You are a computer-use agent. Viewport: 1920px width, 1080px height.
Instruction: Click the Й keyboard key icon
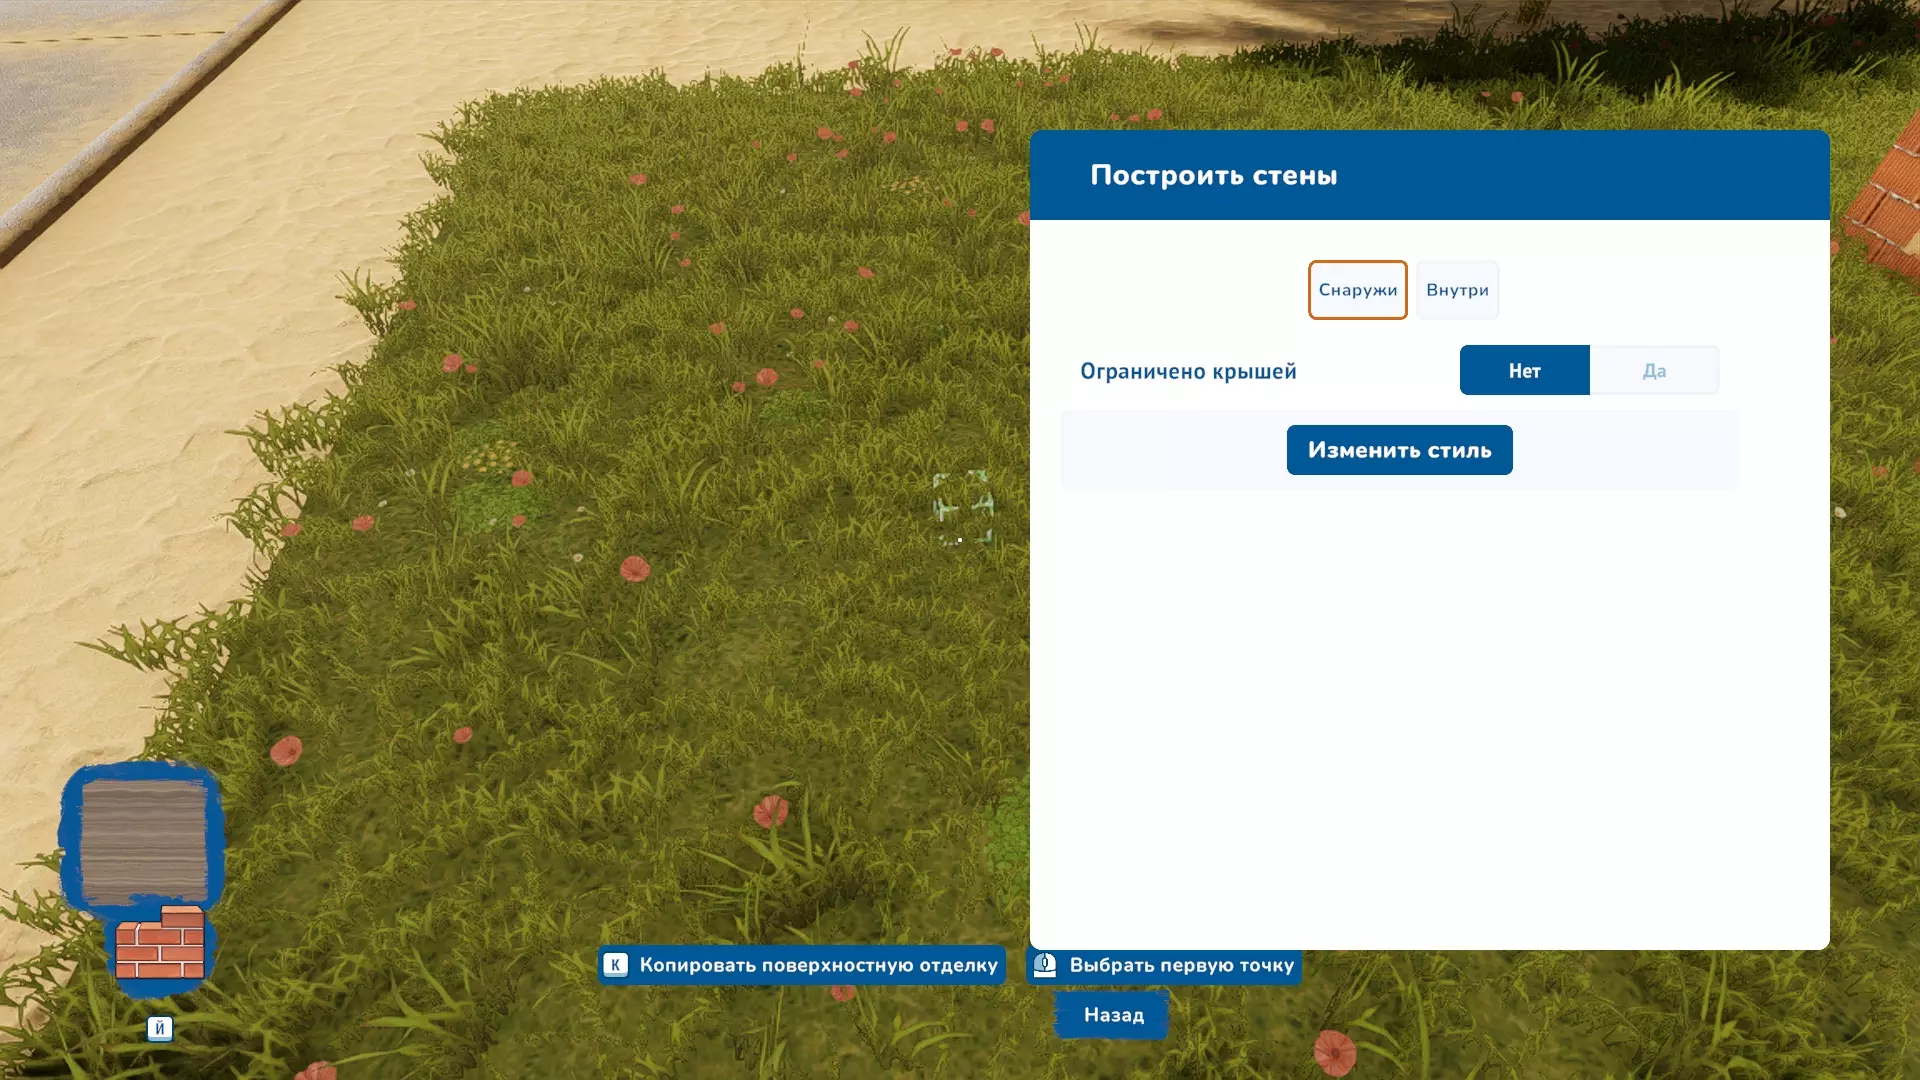pos(160,1028)
